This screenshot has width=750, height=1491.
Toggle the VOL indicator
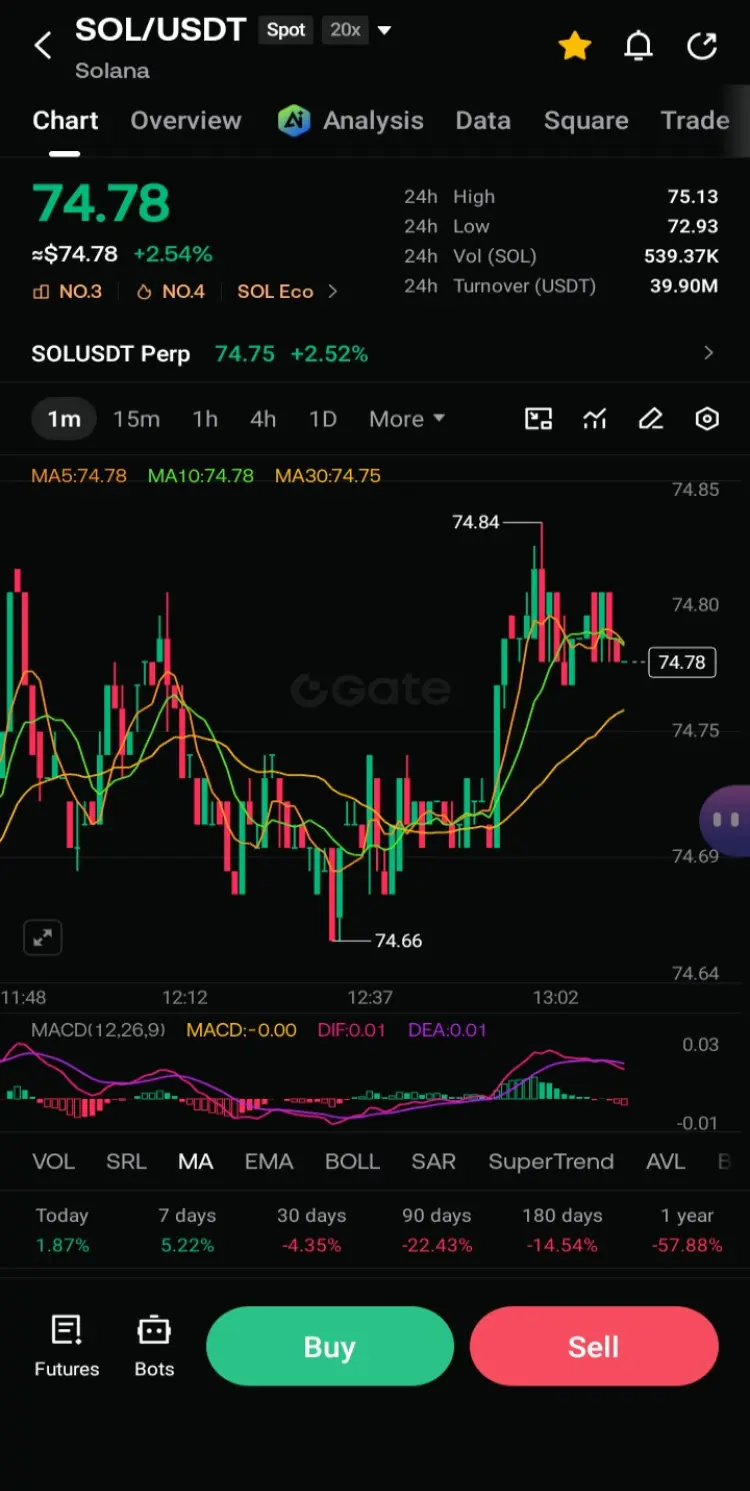(54, 1162)
